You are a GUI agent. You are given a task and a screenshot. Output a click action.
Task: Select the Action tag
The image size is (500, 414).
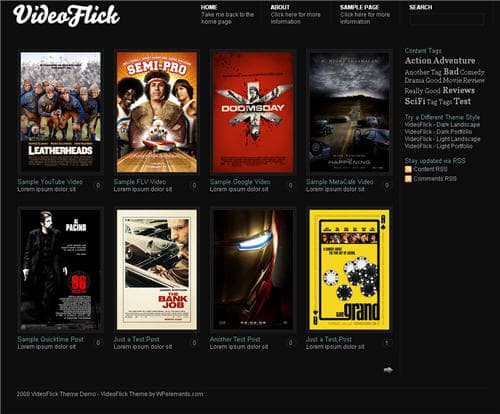[418, 61]
